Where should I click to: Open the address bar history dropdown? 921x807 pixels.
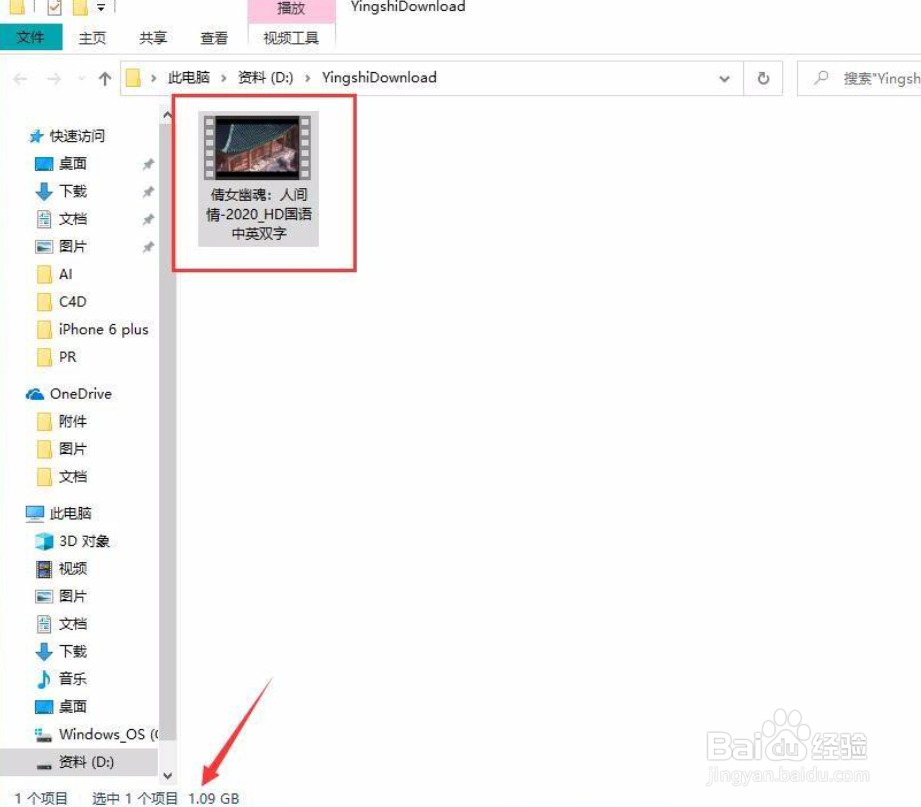click(x=725, y=78)
